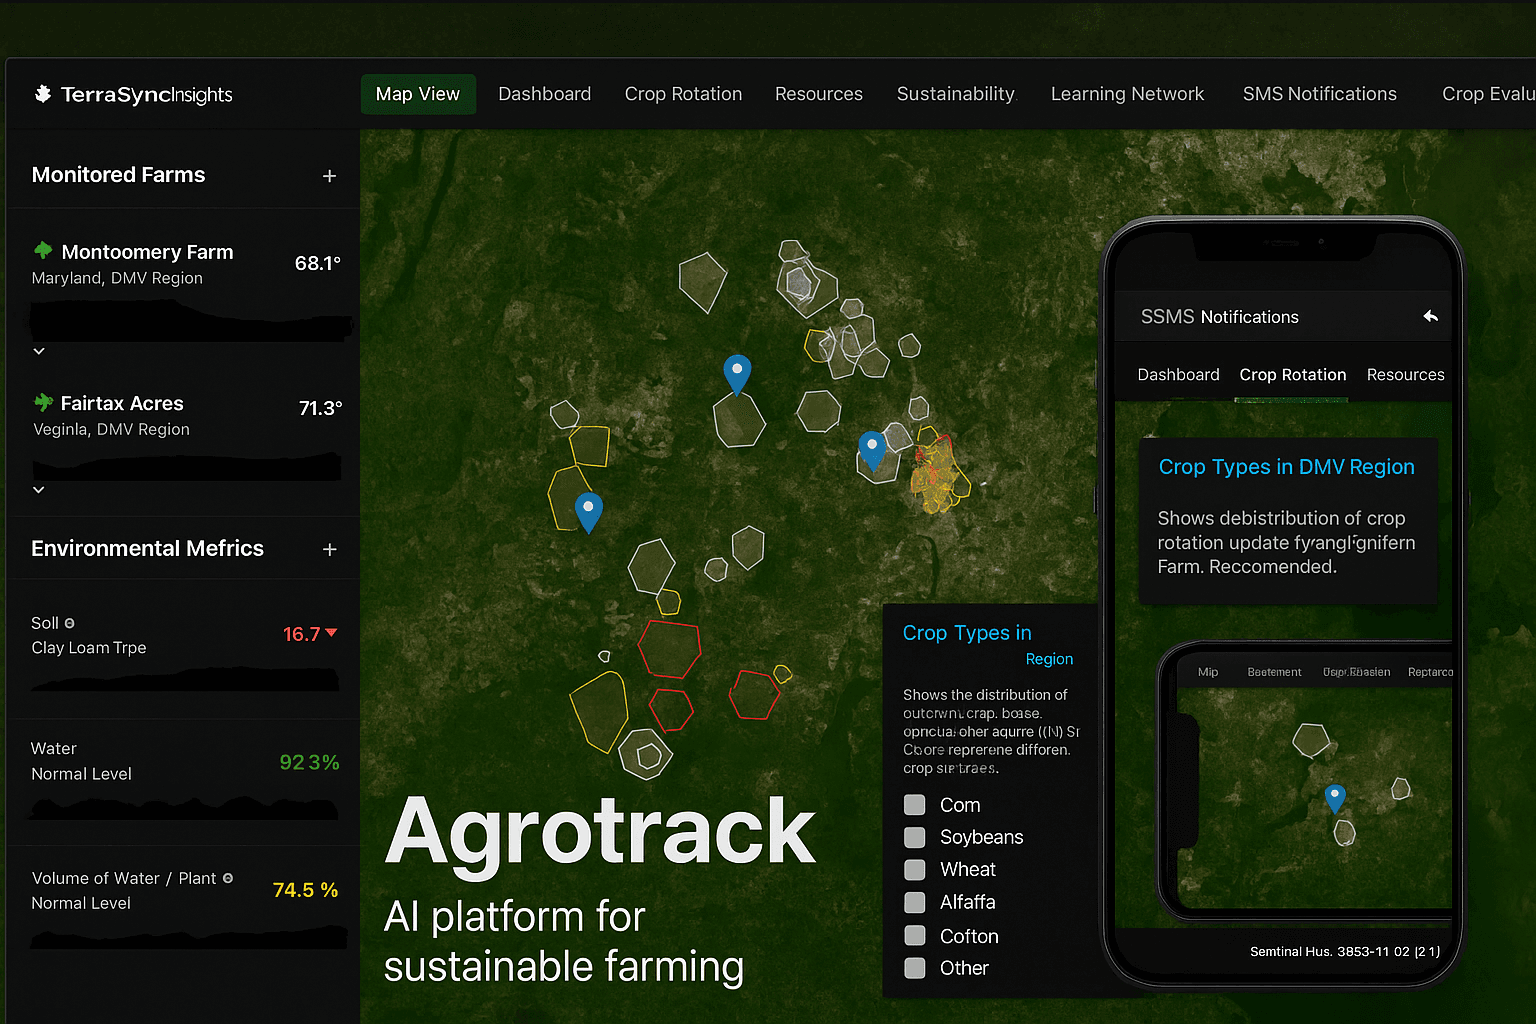Click the plus button next to Monitored Farms

[329, 176]
